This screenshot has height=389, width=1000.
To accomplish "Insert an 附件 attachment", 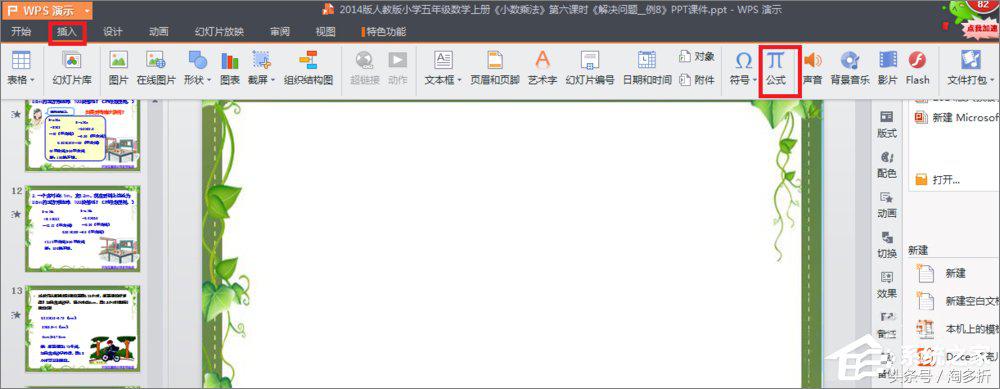I will click(x=697, y=80).
